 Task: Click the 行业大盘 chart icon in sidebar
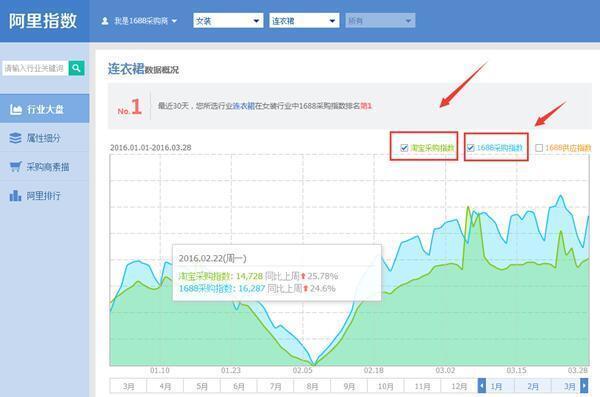coord(16,109)
